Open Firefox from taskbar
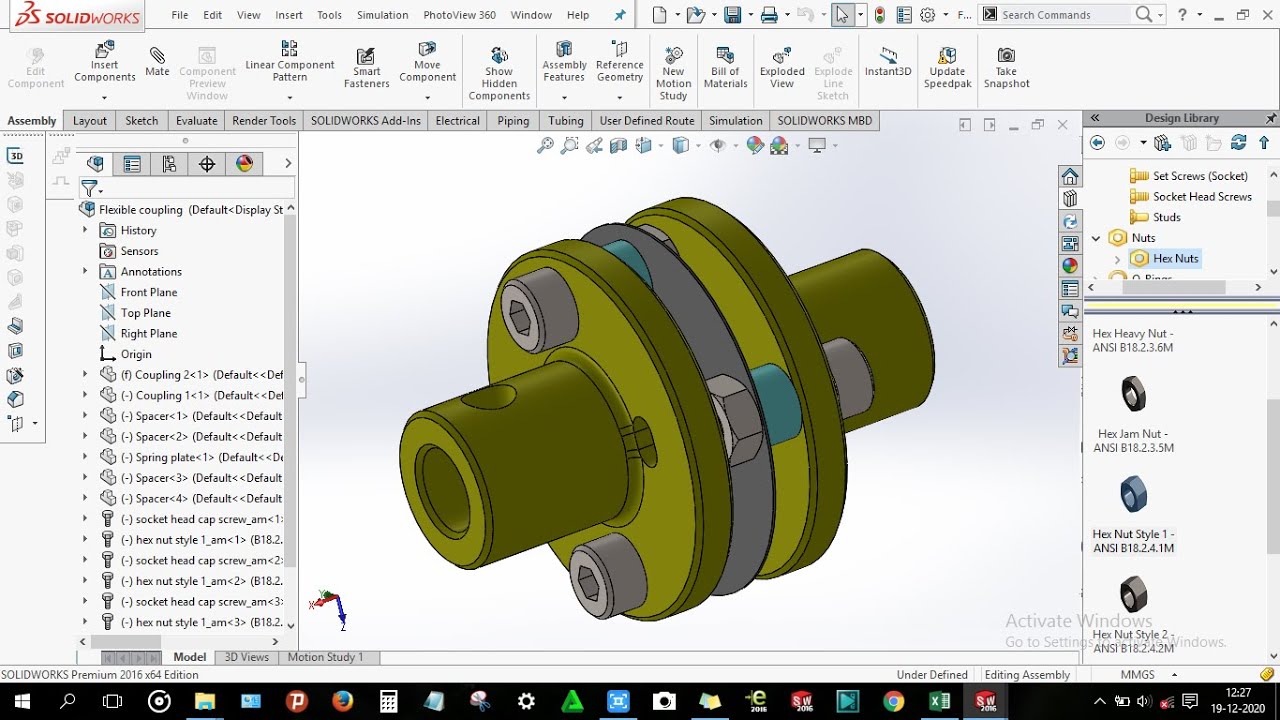Screen dimensions: 1280x720 342,701
